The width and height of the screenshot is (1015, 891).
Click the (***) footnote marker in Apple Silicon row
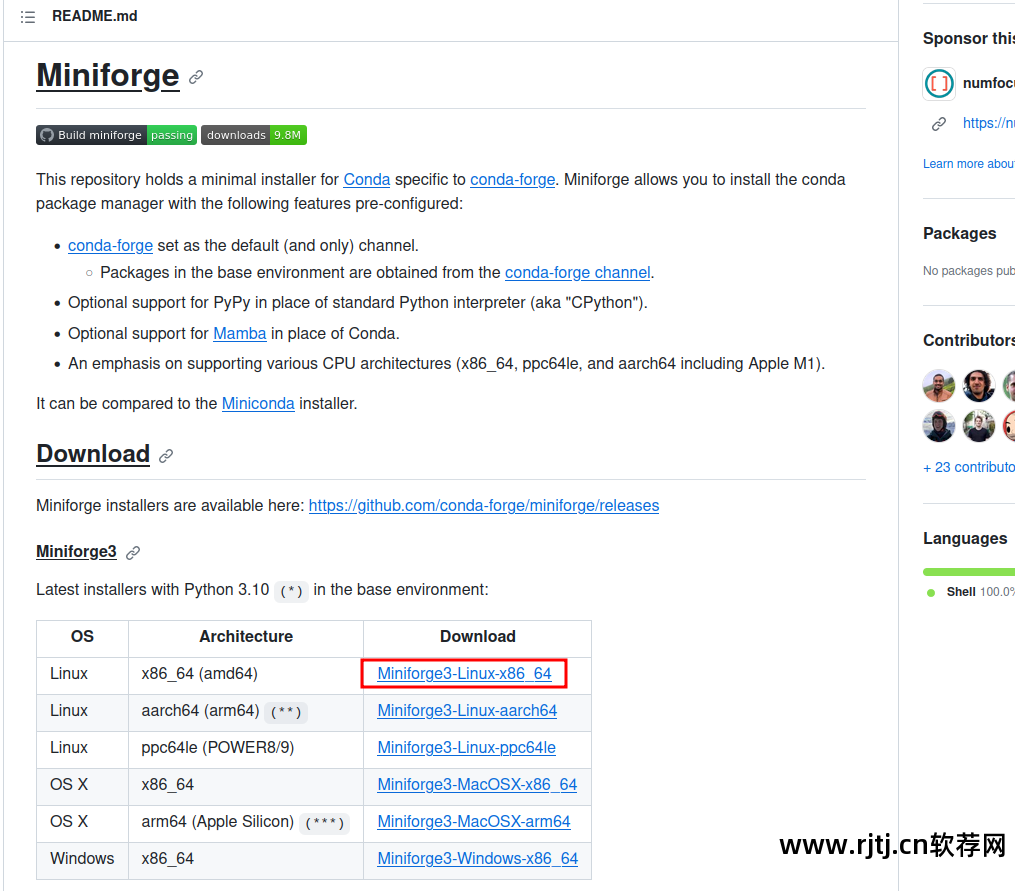coord(324,822)
